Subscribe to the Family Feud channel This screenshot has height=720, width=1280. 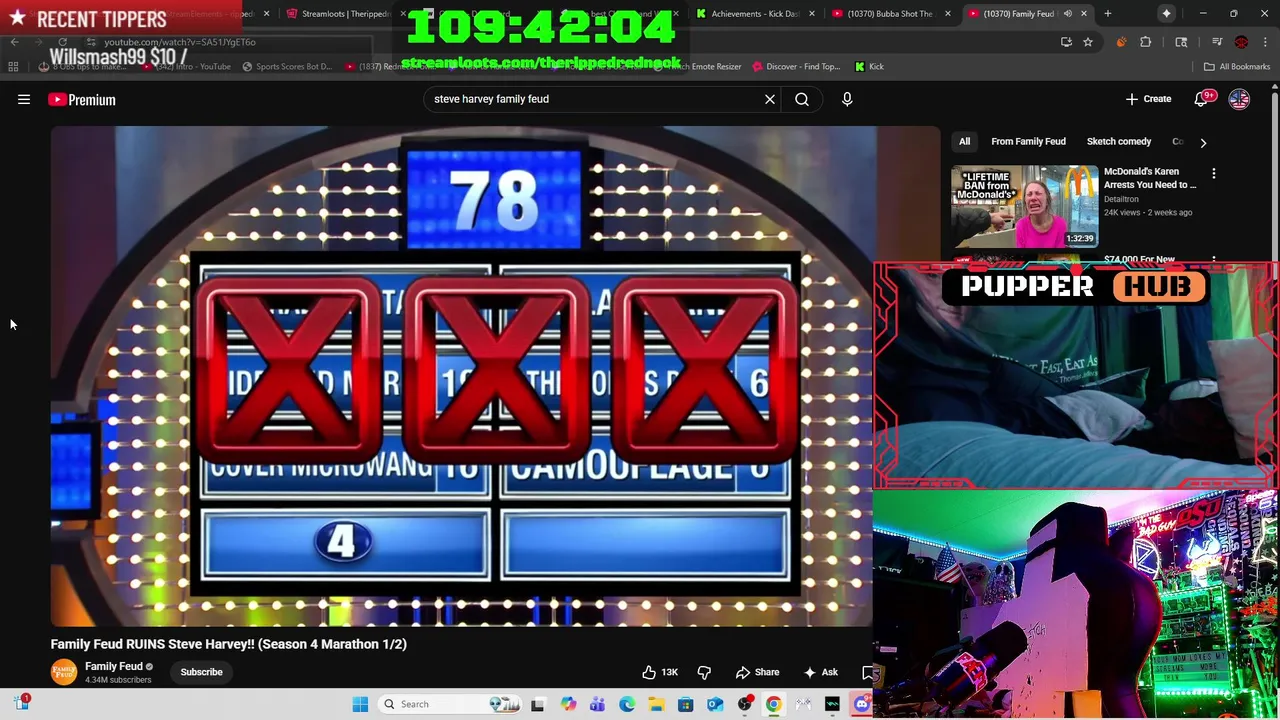[201, 672]
